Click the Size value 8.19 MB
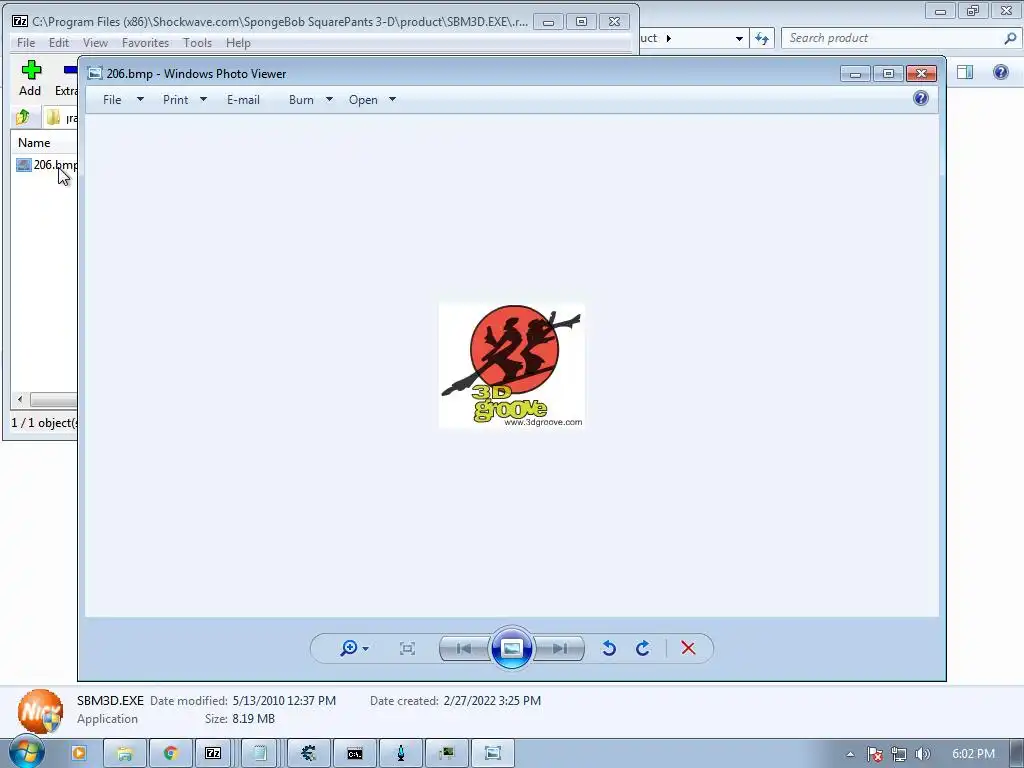 (253, 719)
